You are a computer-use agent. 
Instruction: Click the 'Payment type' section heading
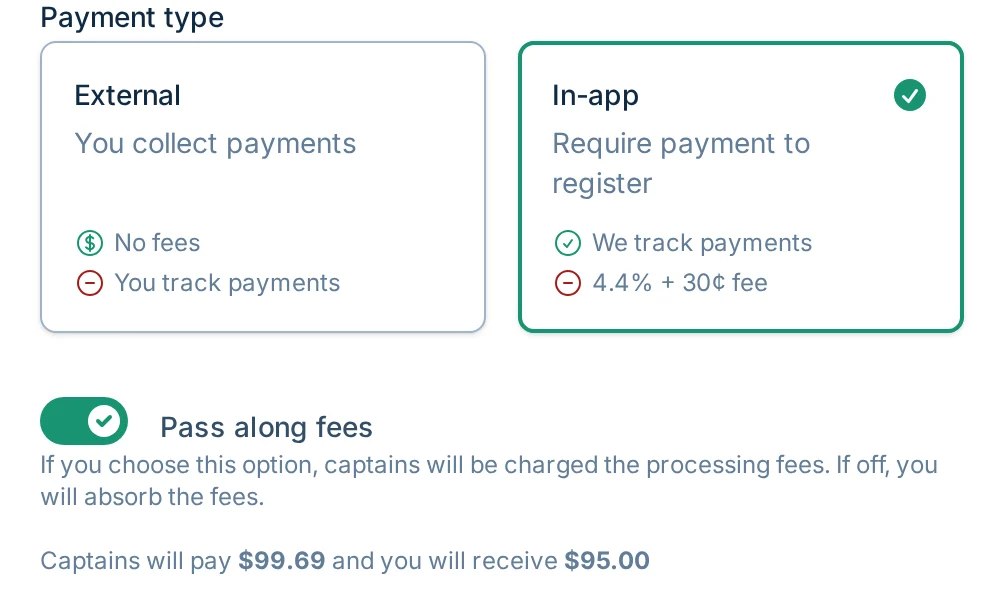pos(131,17)
